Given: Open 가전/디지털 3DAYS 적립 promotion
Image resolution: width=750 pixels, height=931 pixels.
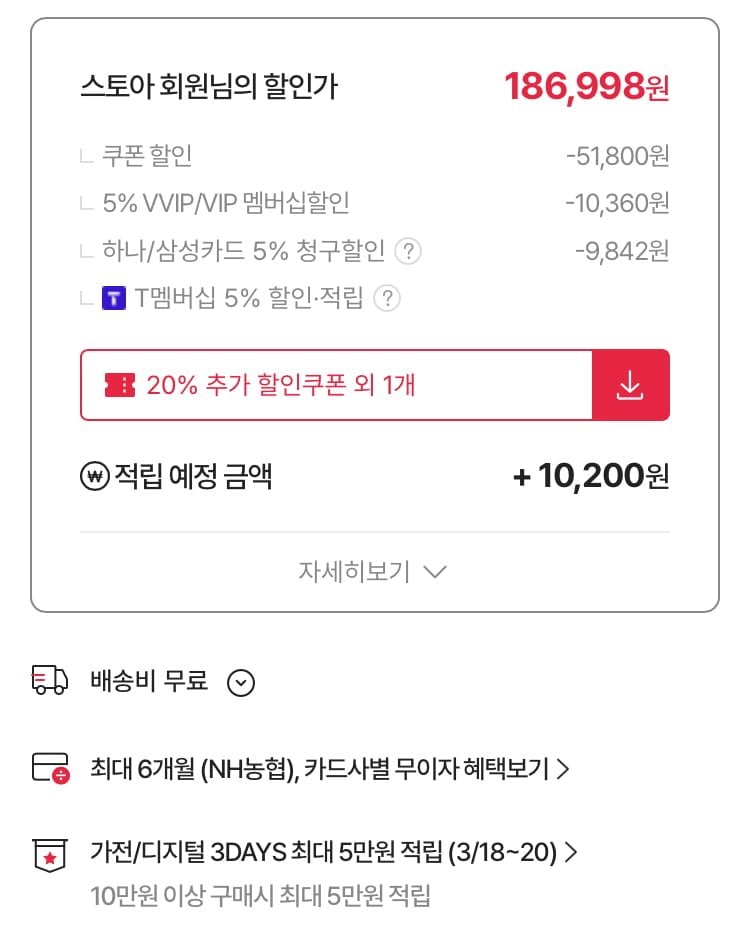Looking at the screenshot, I should 322,853.
